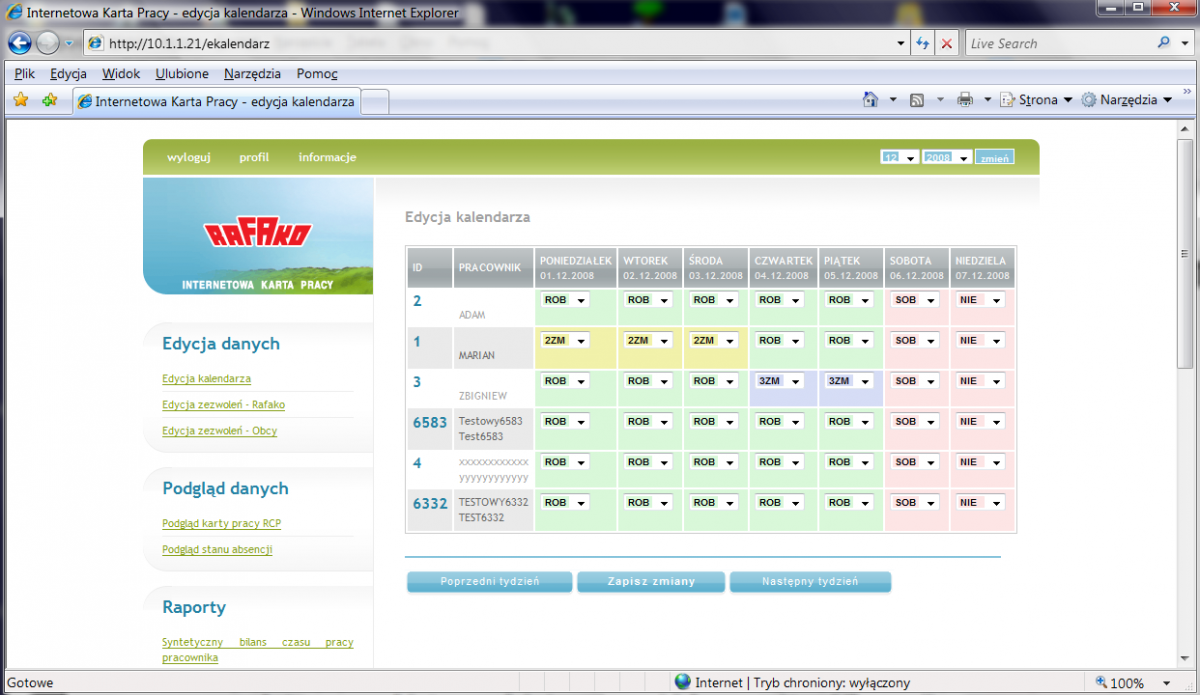Click the wyloguj link in header
The height and width of the screenshot is (695, 1200).
(x=189, y=157)
